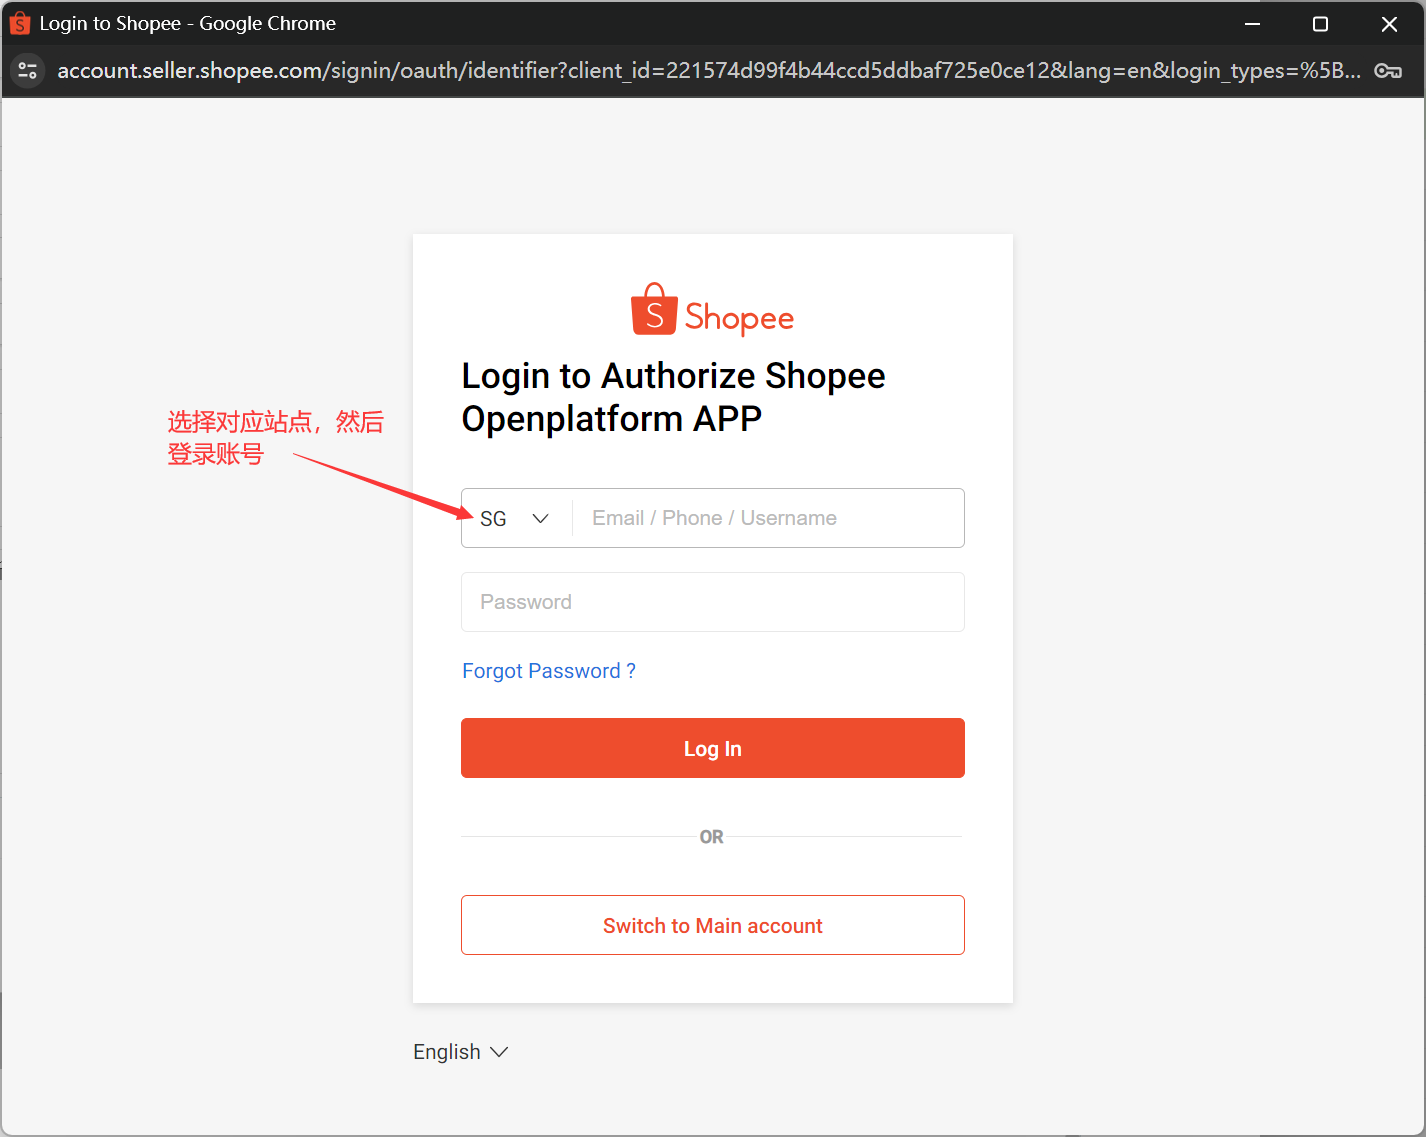Click the OR divider label
This screenshot has height=1137, width=1426.
(x=711, y=836)
